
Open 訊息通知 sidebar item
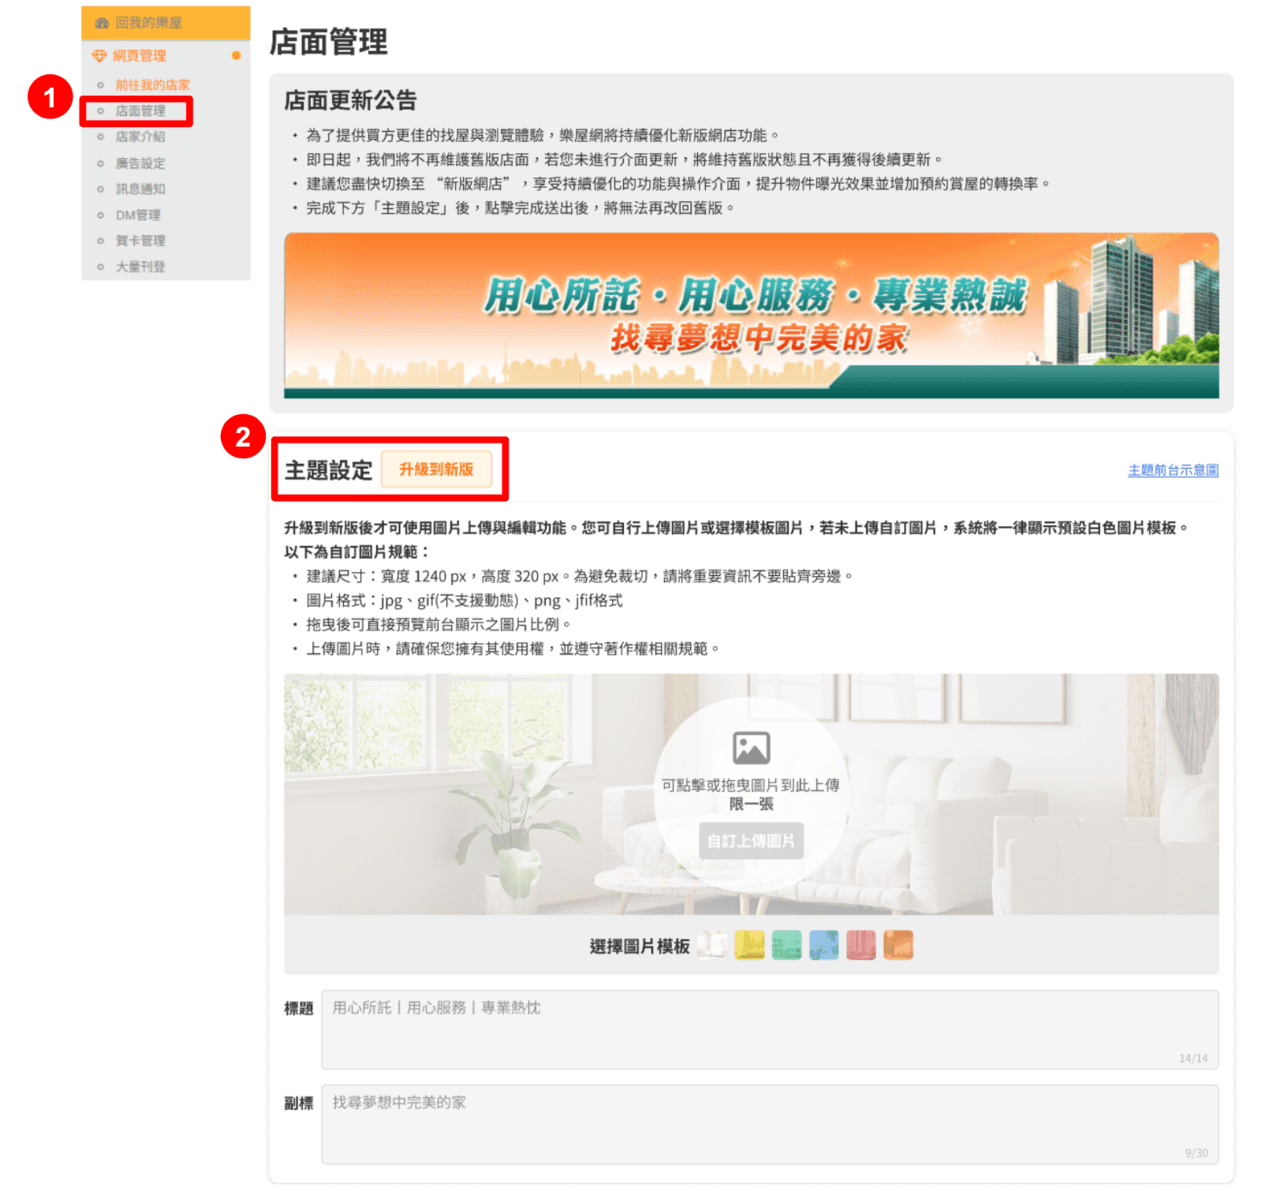click(140, 189)
